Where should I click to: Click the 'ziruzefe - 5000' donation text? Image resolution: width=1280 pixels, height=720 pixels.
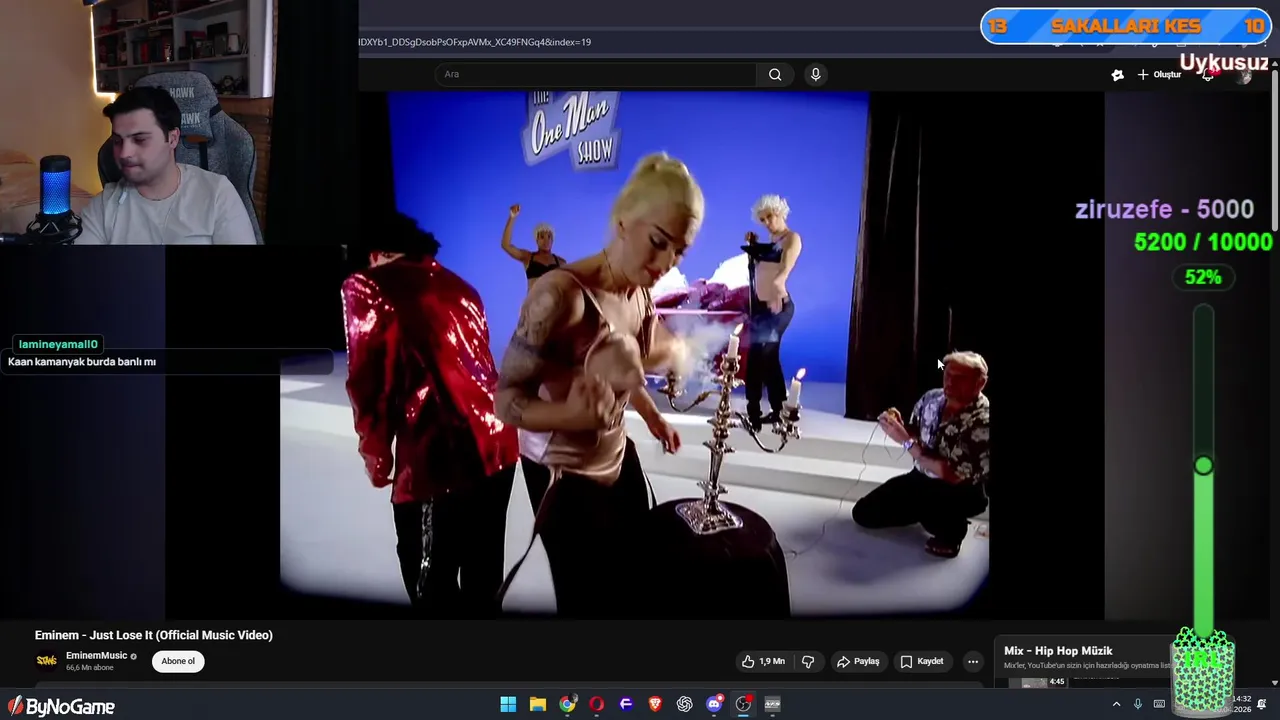[1164, 209]
